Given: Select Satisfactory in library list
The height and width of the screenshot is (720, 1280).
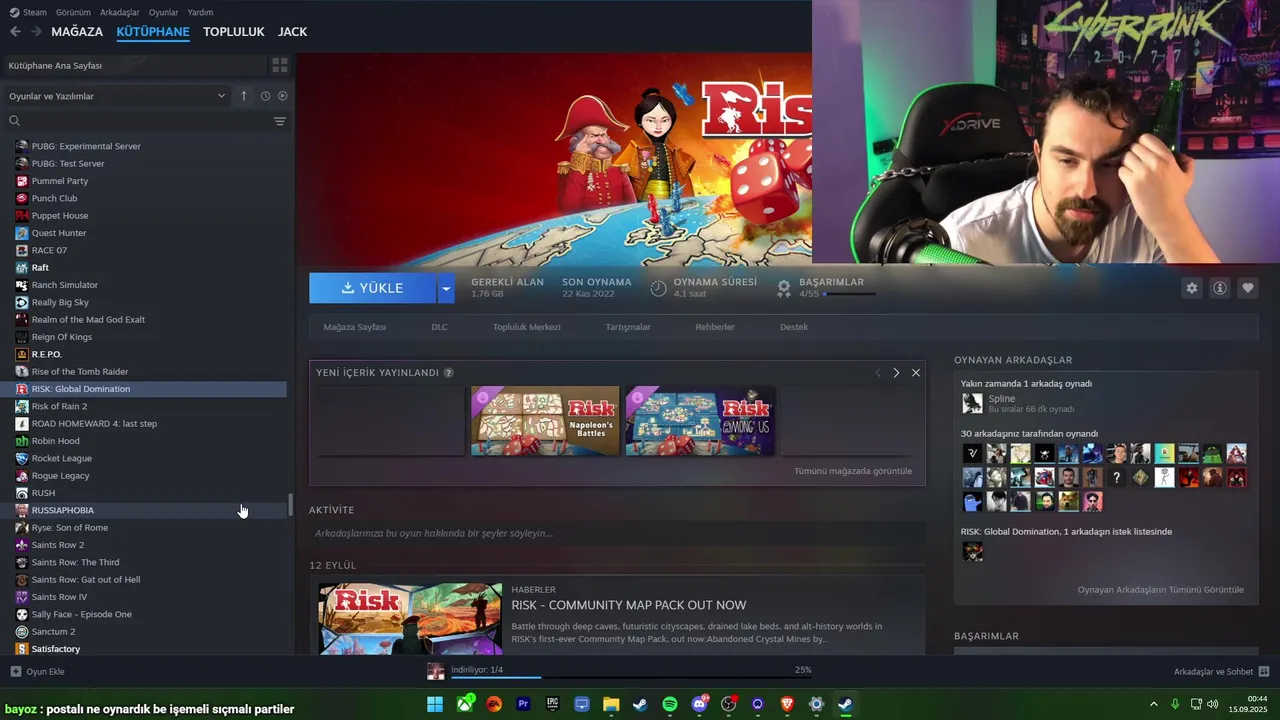Looking at the screenshot, I should click(56, 649).
